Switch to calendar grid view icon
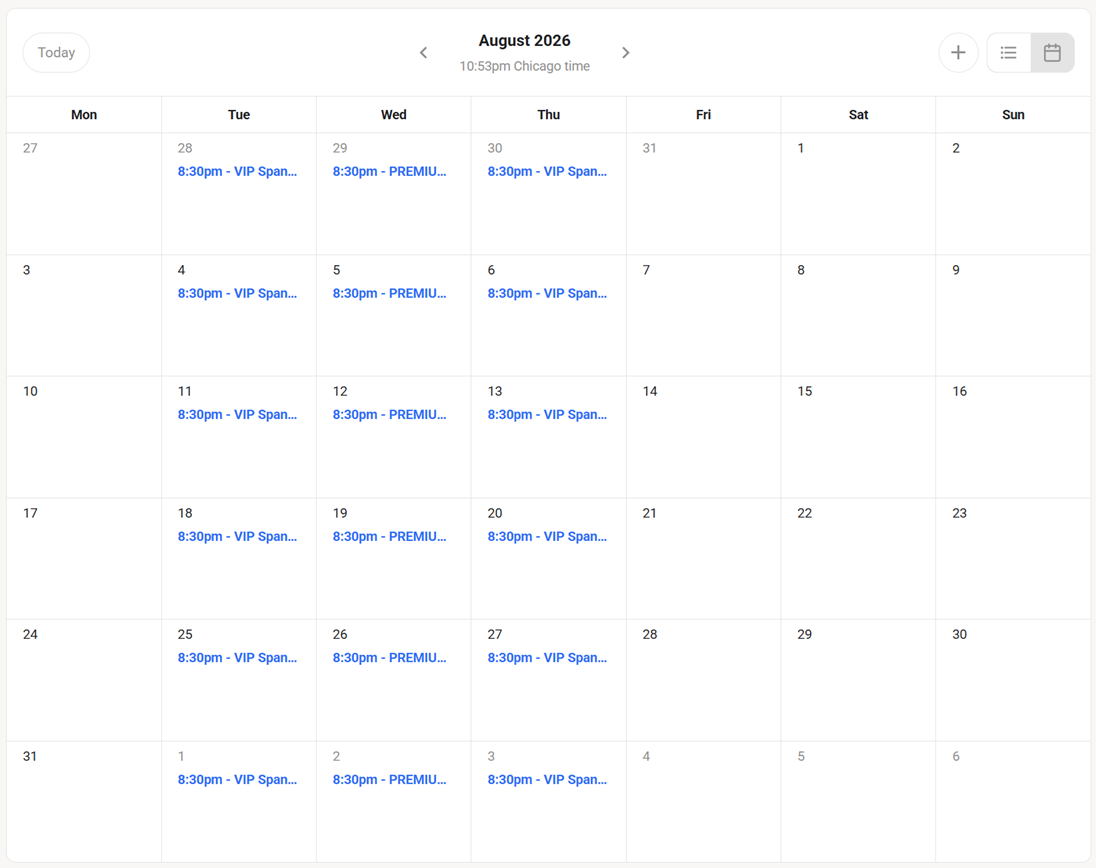 [1053, 52]
